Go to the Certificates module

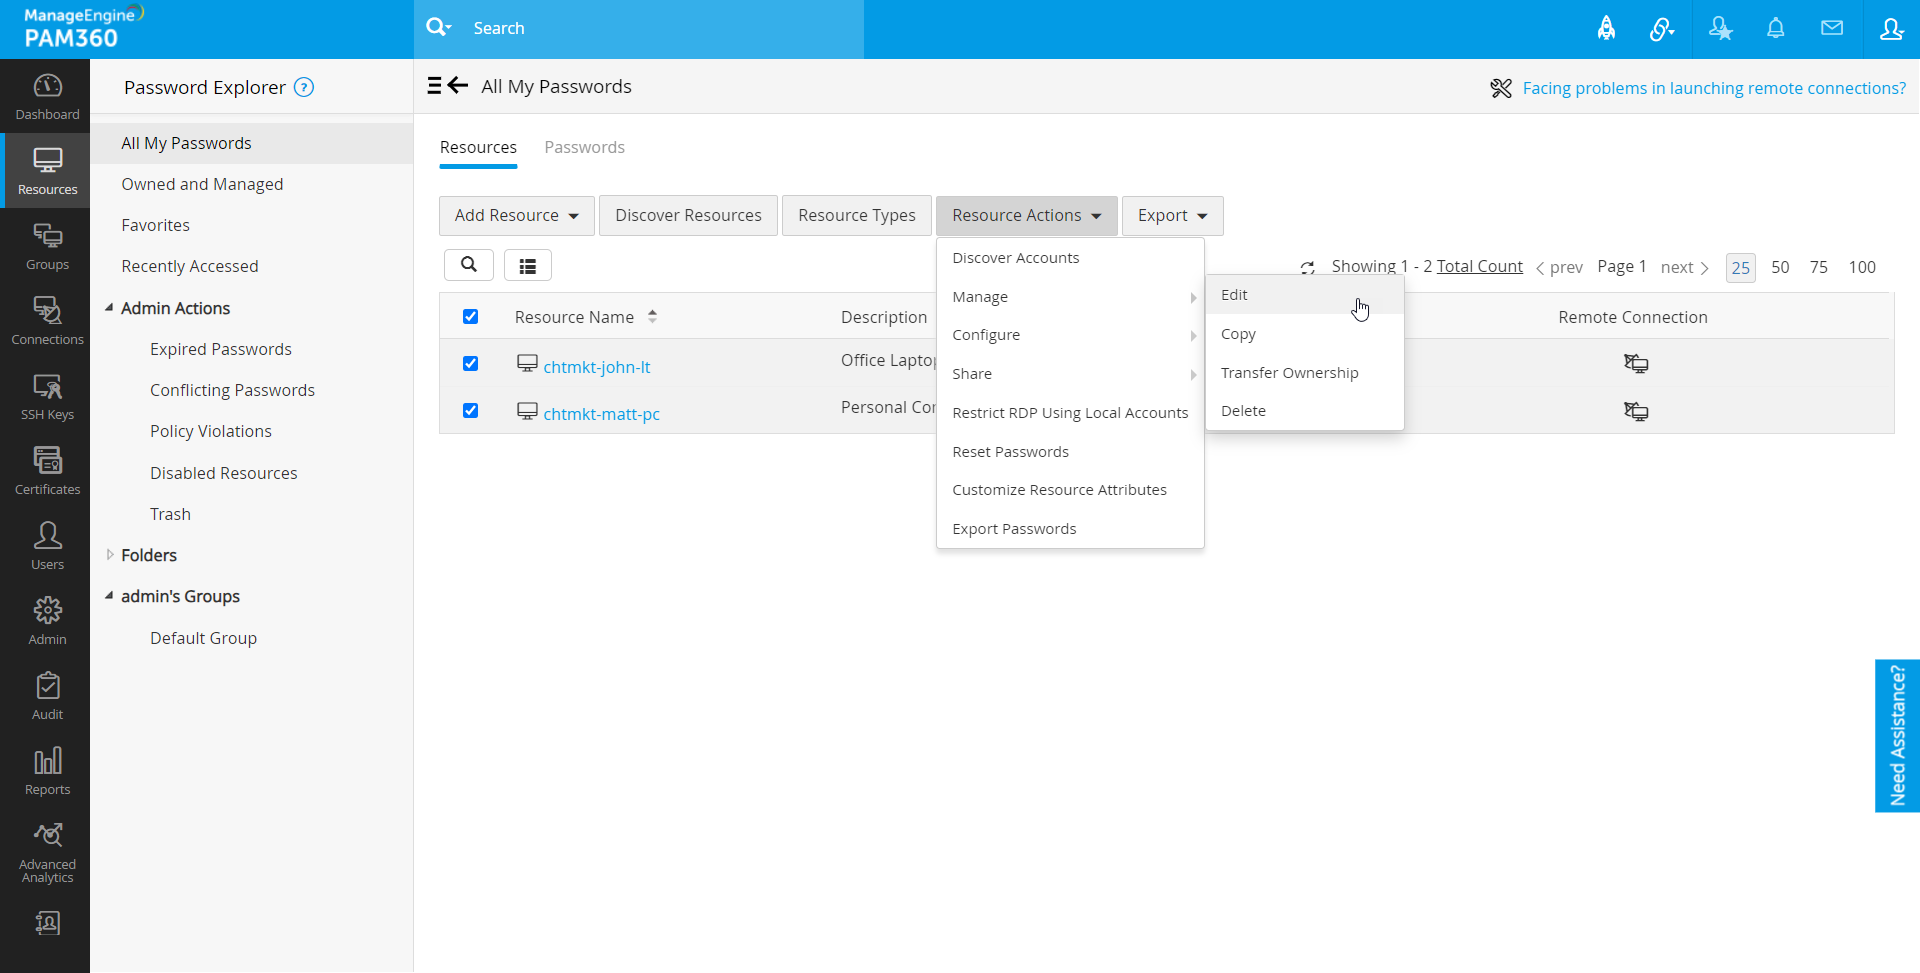pyautogui.click(x=47, y=471)
